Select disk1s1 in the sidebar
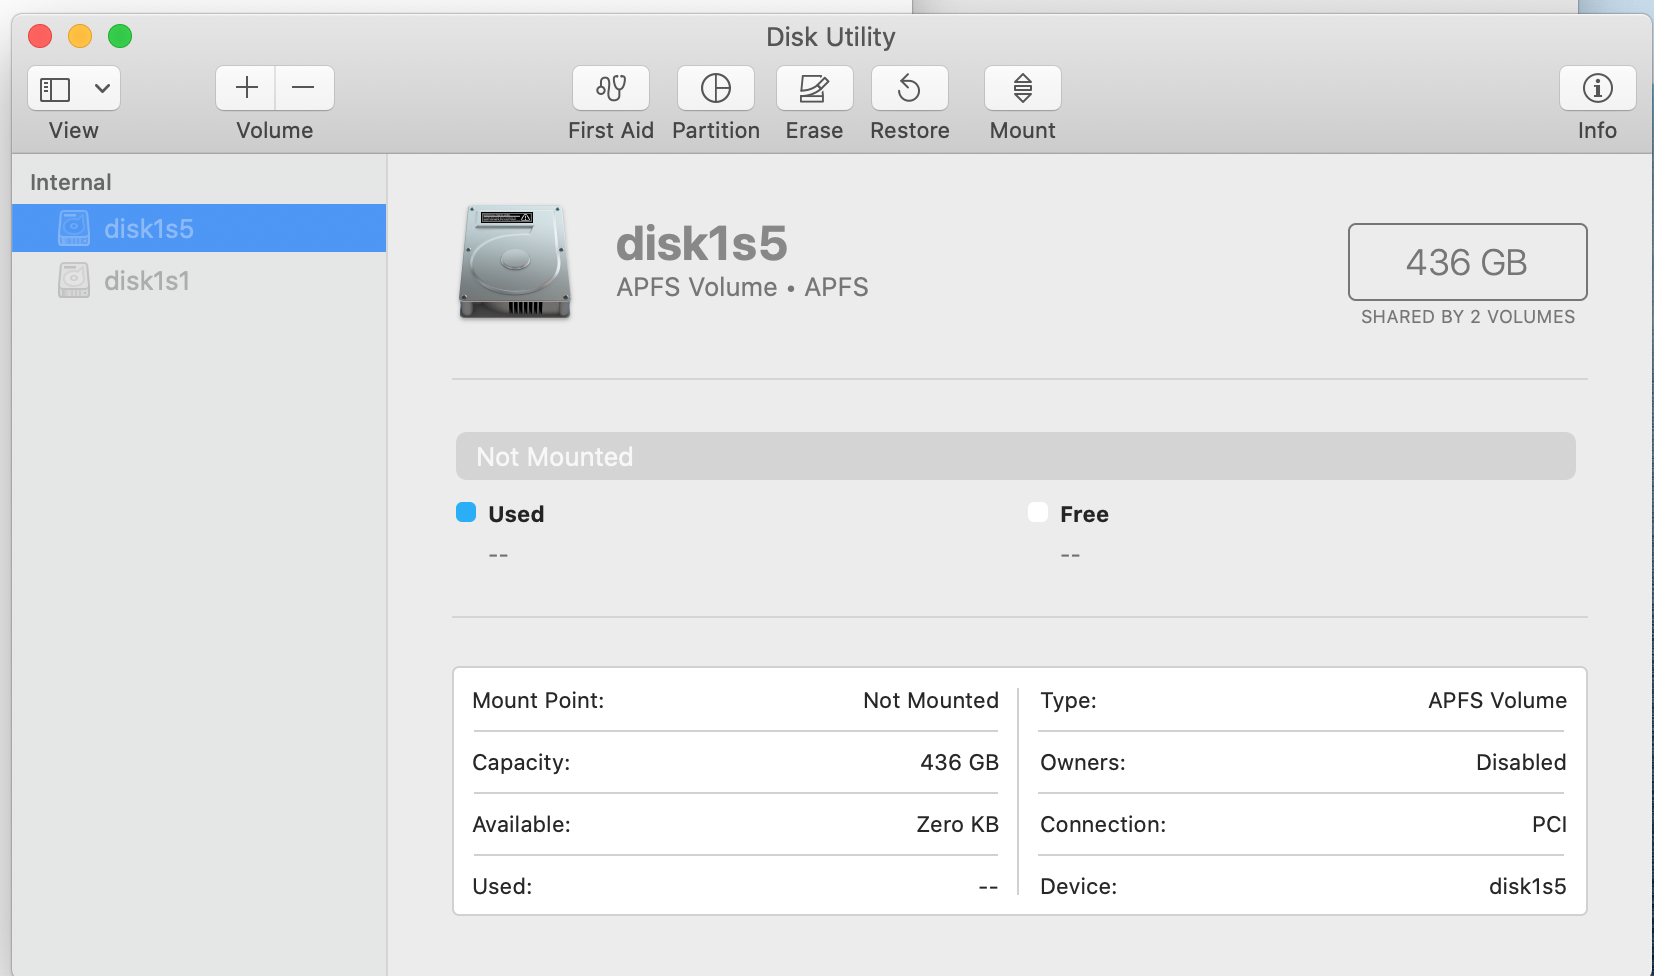This screenshot has height=976, width=1654. point(199,280)
